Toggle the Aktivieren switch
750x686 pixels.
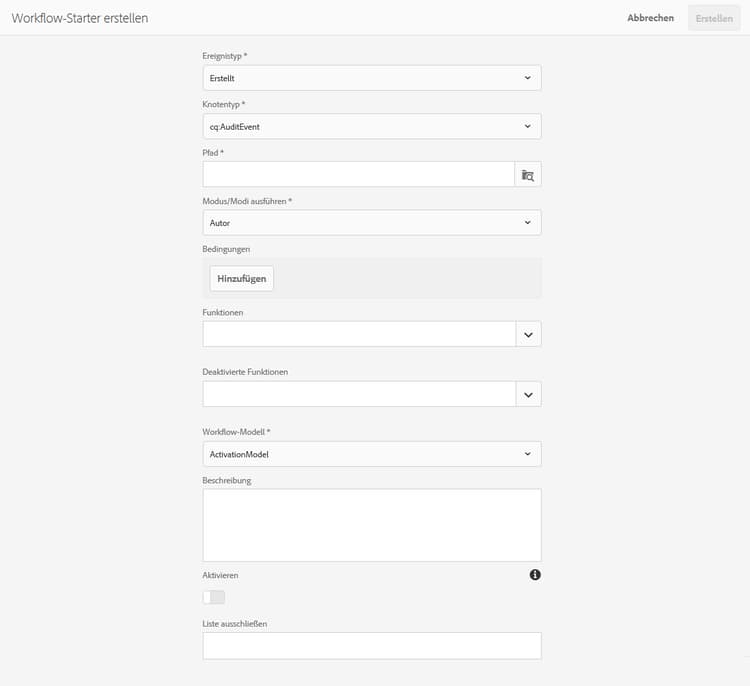click(214, 597)
